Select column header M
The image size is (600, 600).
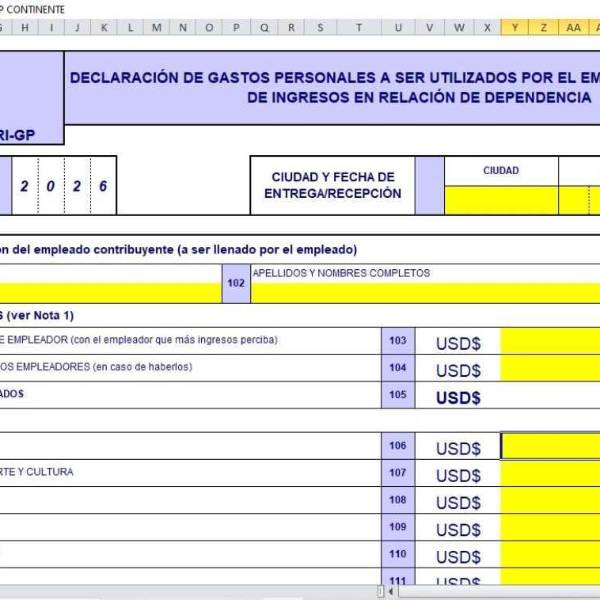[156, 27]
